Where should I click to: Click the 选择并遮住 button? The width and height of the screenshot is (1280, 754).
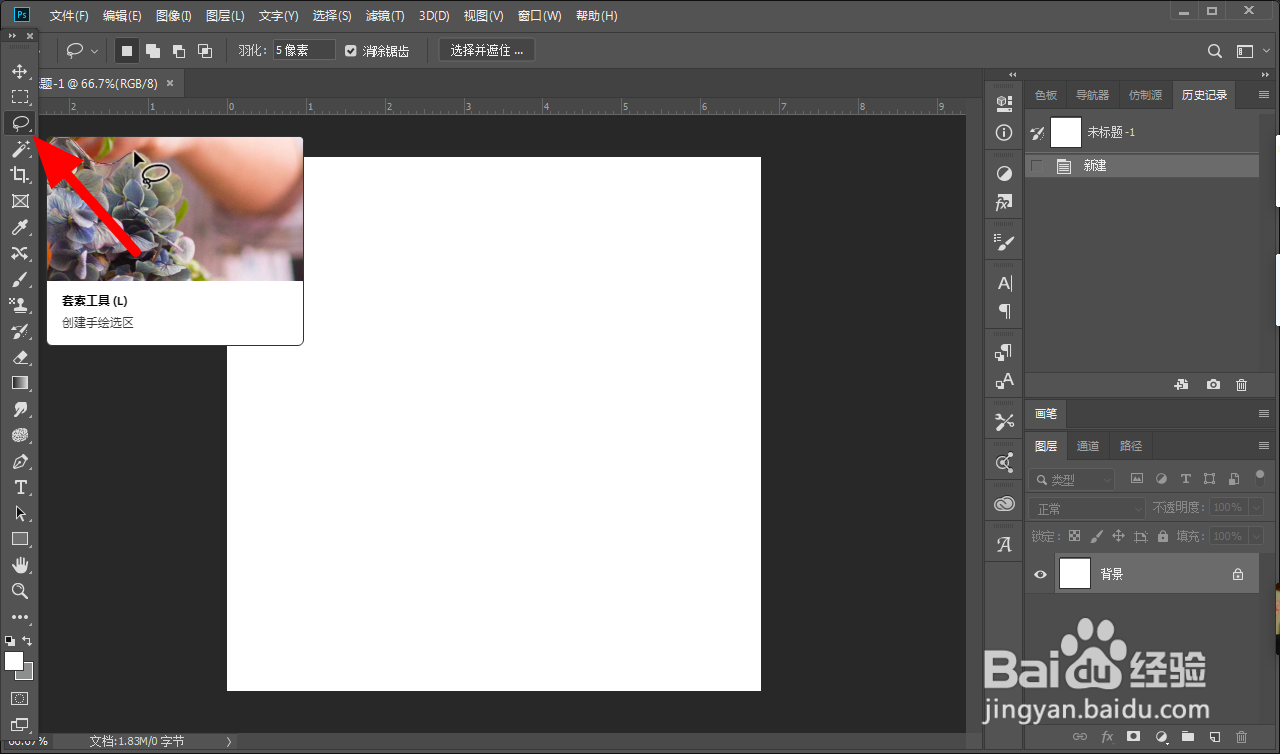point(487,50)
